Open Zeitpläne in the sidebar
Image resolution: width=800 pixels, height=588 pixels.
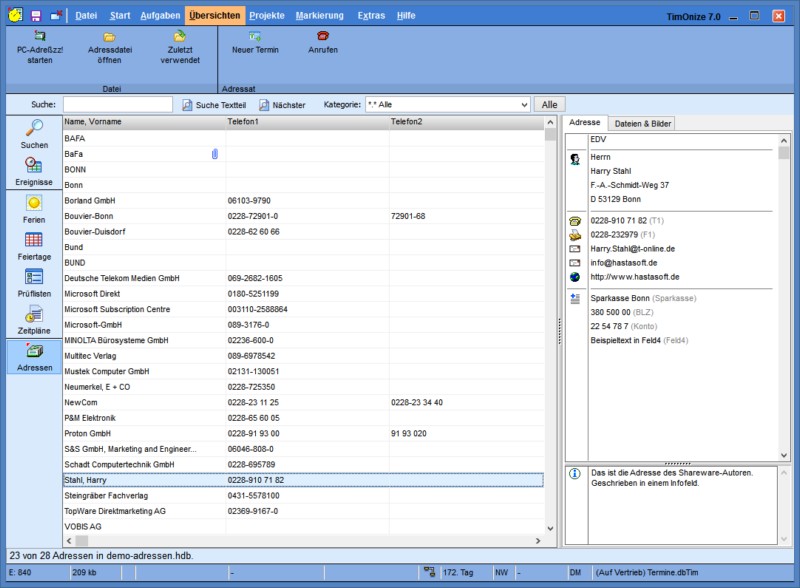pyautogui.click(x=34, y=320)
